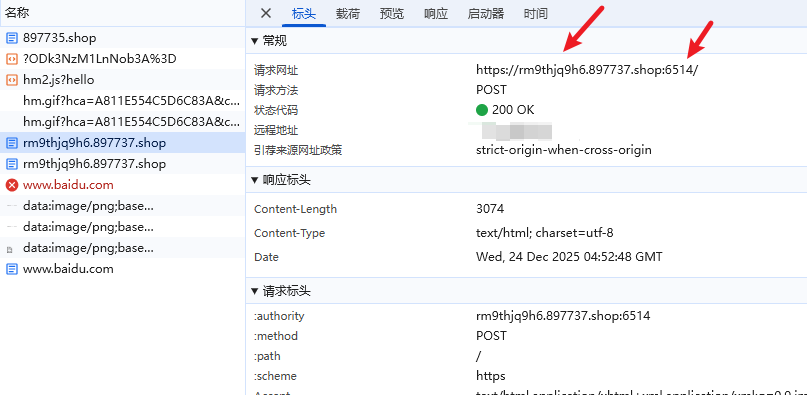Click the 请求方法 label

(276, 90)
